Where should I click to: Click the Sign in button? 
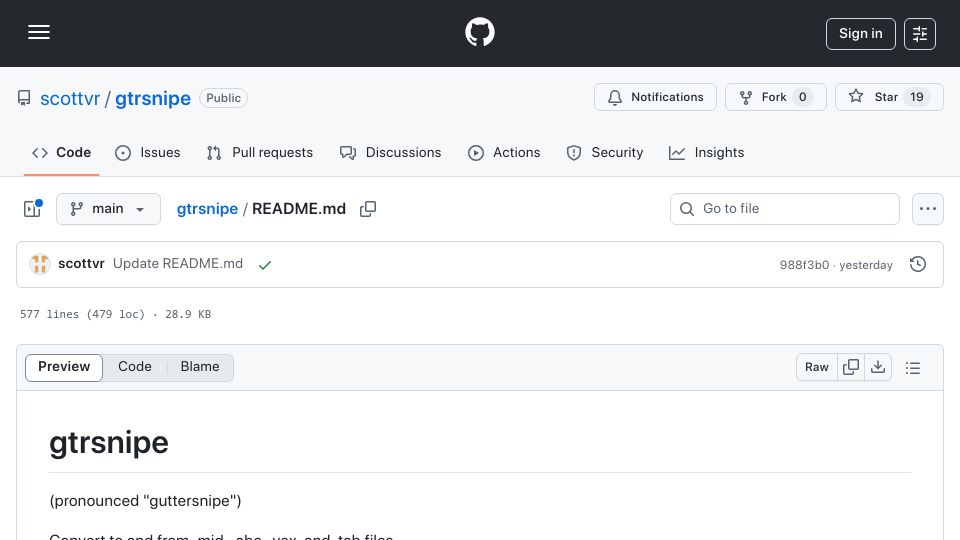point(860,34)
